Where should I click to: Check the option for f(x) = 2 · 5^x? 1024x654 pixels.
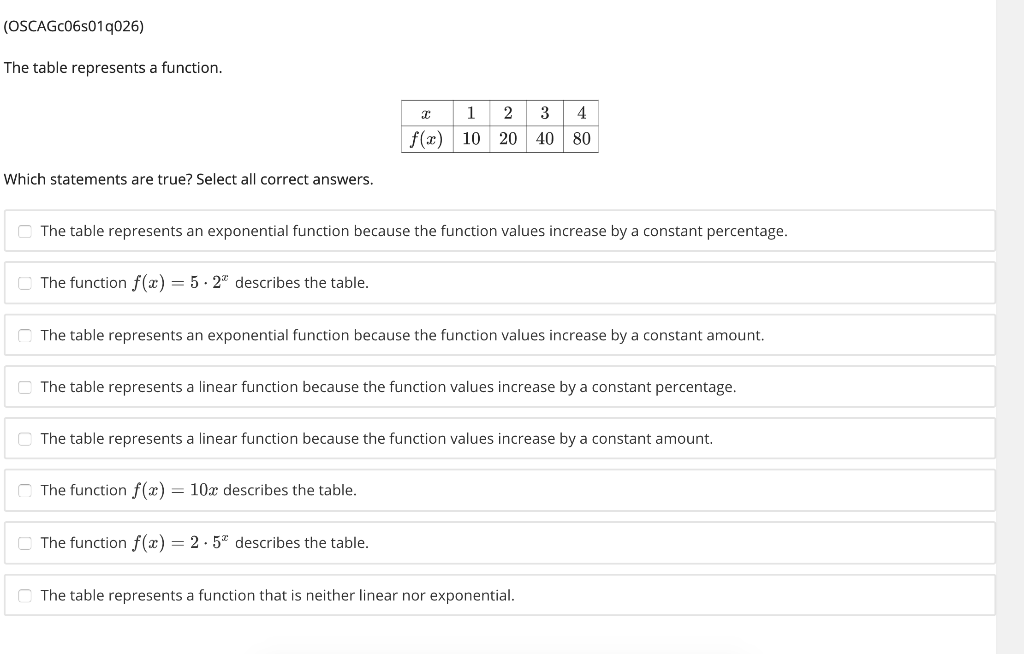pos(24,542)
